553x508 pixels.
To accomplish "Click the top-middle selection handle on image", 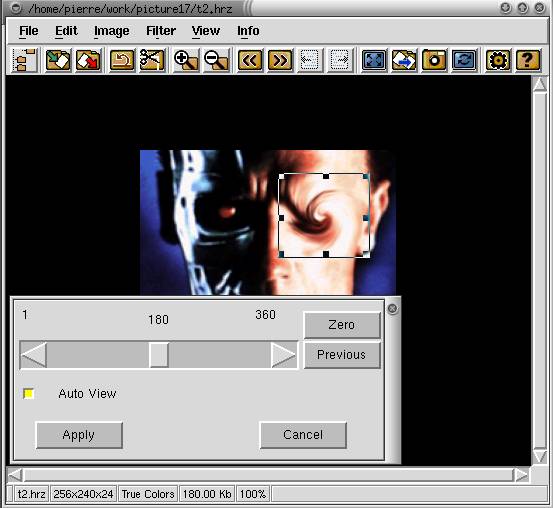I will click(326, 176).
